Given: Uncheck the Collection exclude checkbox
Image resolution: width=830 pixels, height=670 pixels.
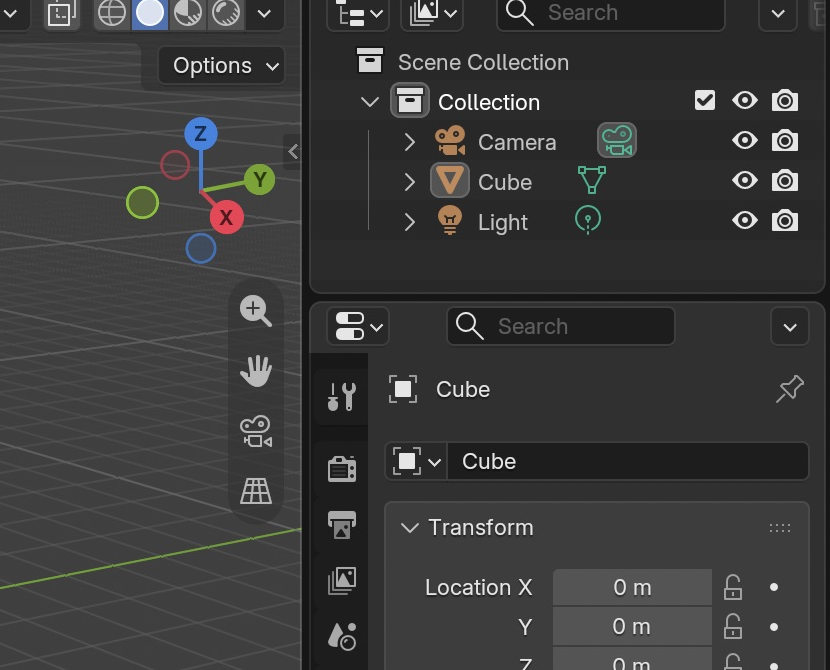Looking at the screenshot, I should pos(705,100).
